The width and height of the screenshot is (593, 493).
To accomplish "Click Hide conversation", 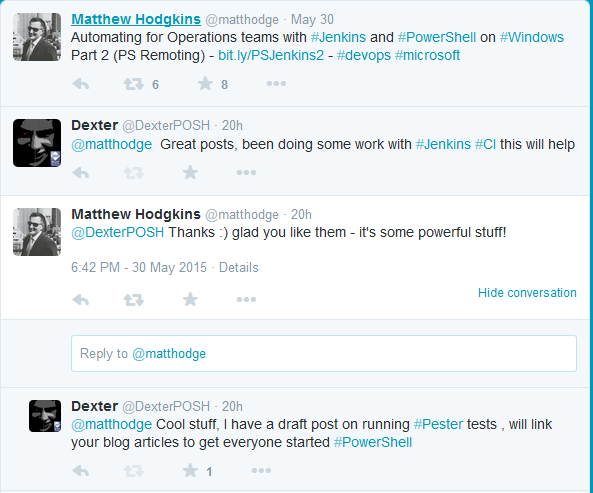I will [527, 293].
